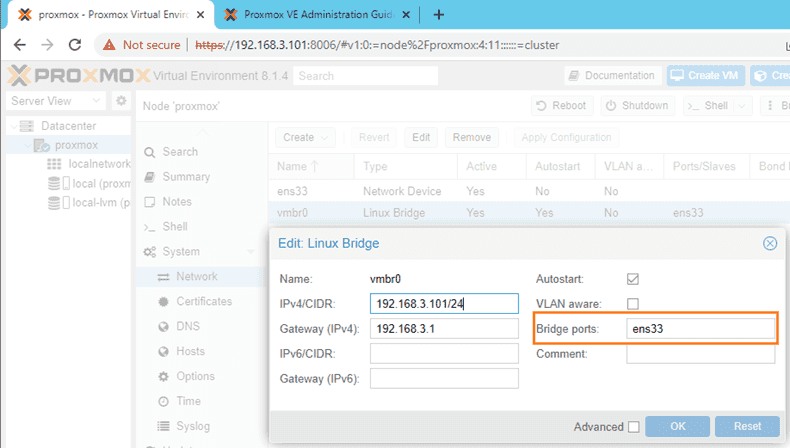Click the Active column header
Screen dimensions: 790x448
pos(492,166)
